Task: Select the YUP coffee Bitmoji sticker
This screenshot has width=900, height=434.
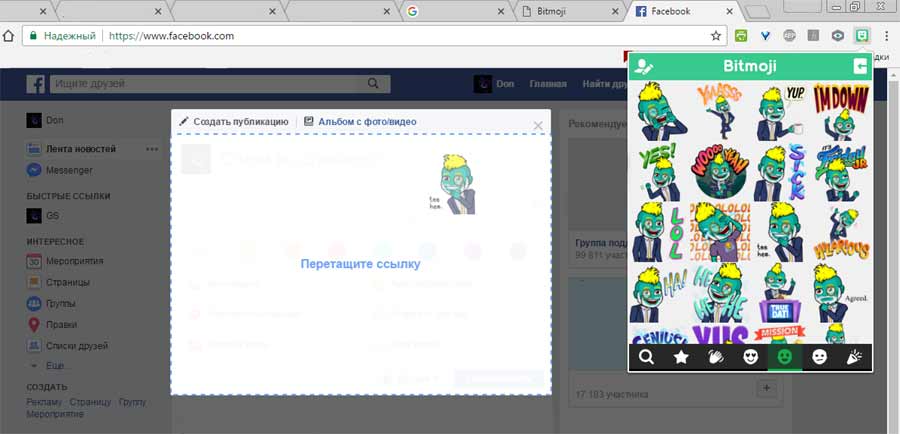Action: (780, 111)
